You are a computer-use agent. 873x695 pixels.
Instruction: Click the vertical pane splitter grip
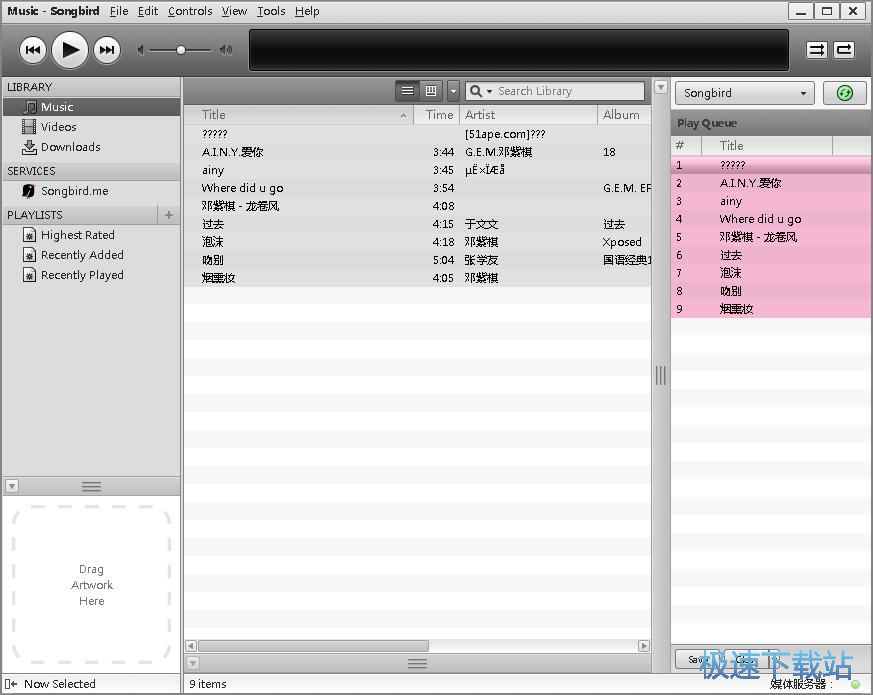(x=661, y=375)
